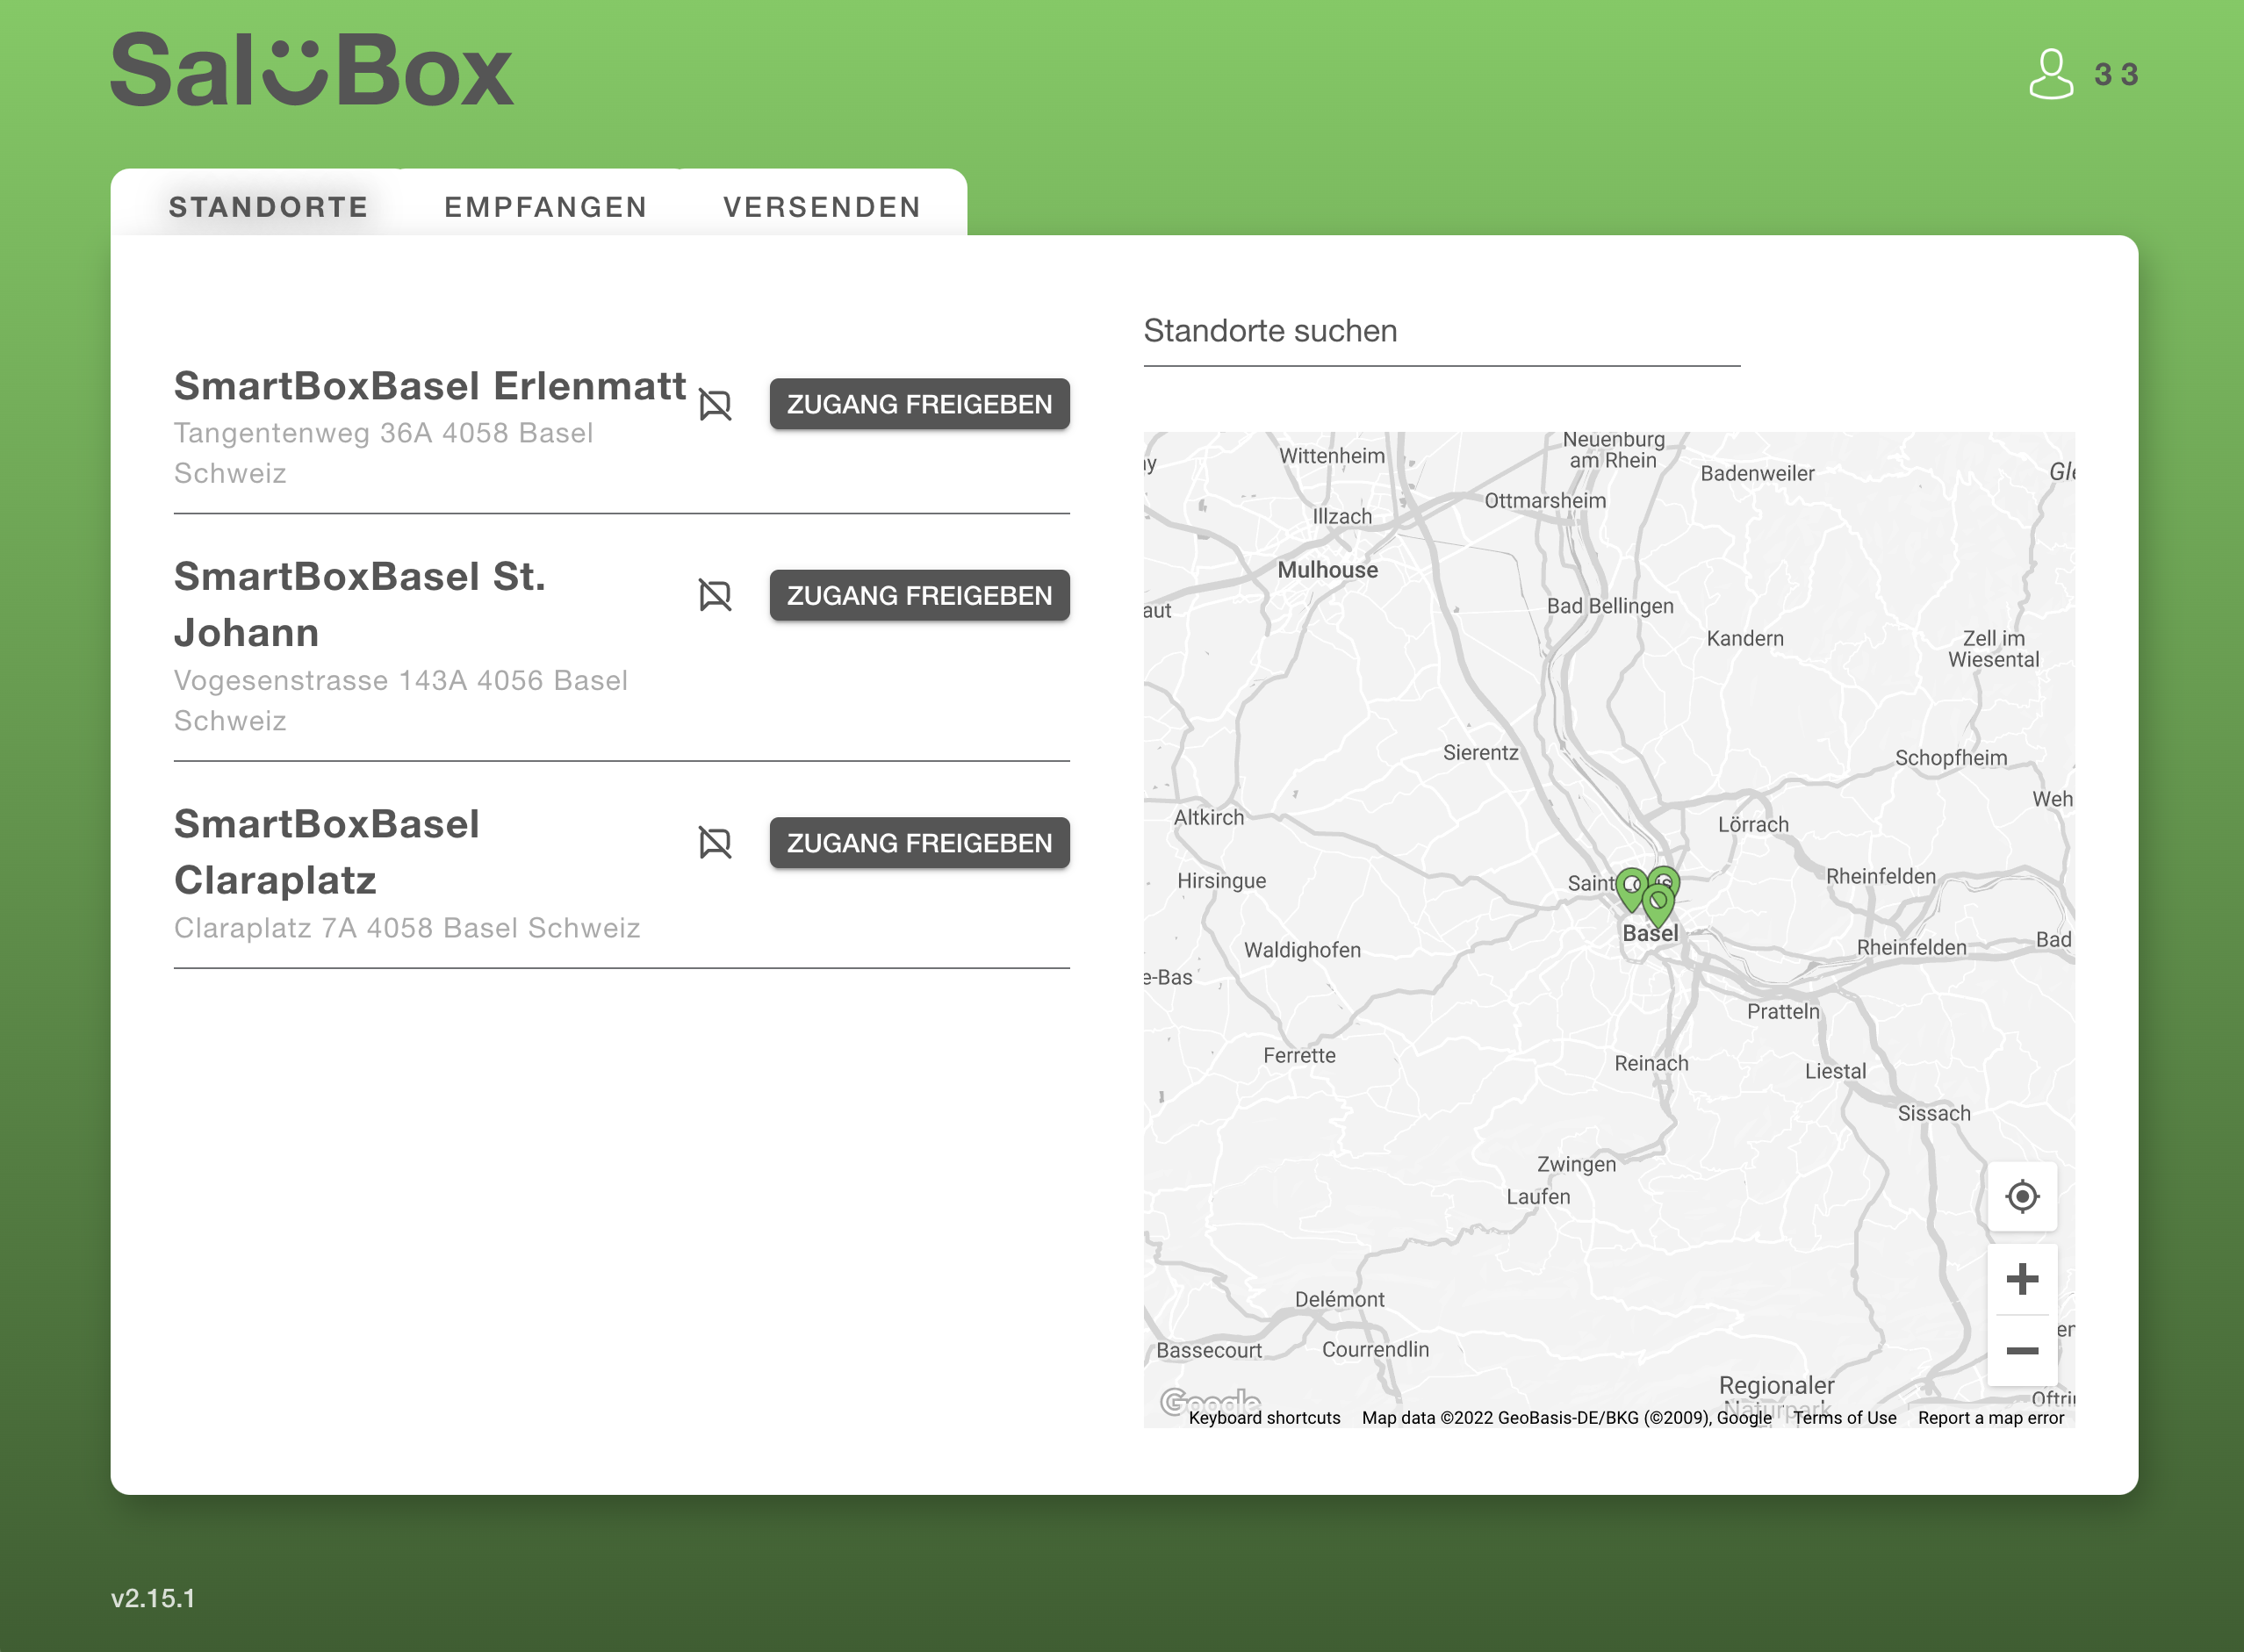2244x1652 pixels.
Task: Open Keyboard shortcuts on the map
Action: coord(1264,1418)
